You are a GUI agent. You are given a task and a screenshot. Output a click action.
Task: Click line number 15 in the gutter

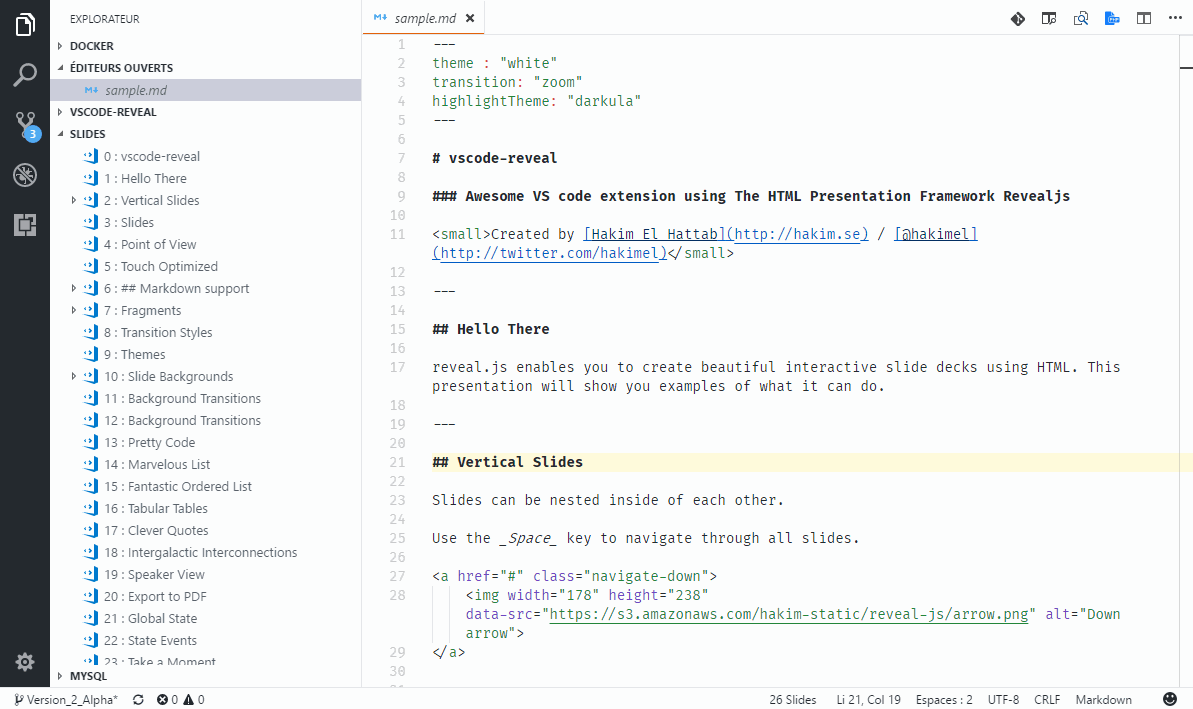click(397, 329)
